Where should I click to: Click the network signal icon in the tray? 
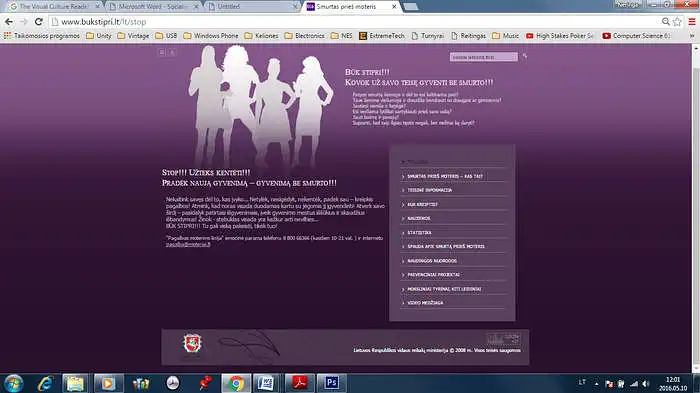tap(634, 384)
